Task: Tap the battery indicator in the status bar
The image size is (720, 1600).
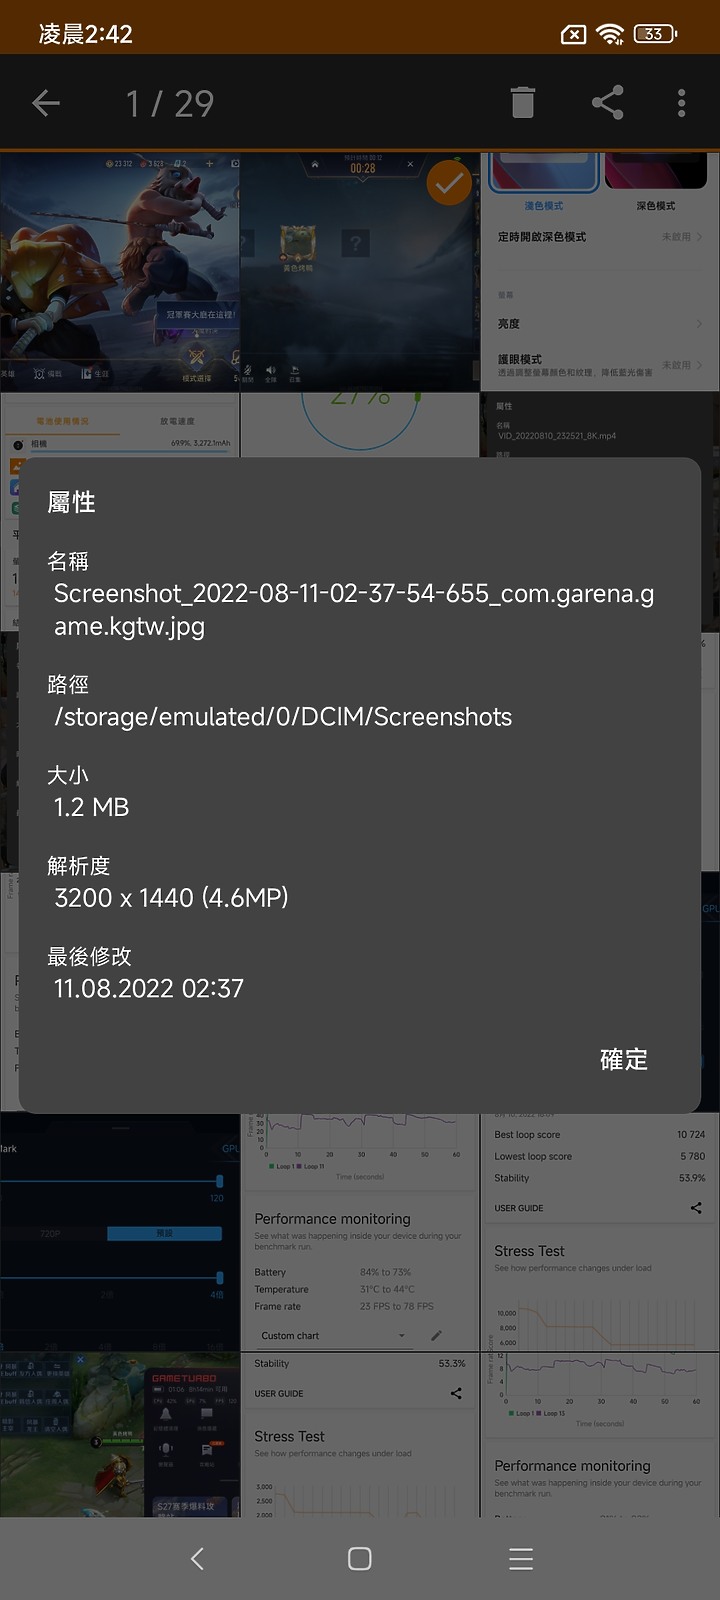Action: point(656,34)
